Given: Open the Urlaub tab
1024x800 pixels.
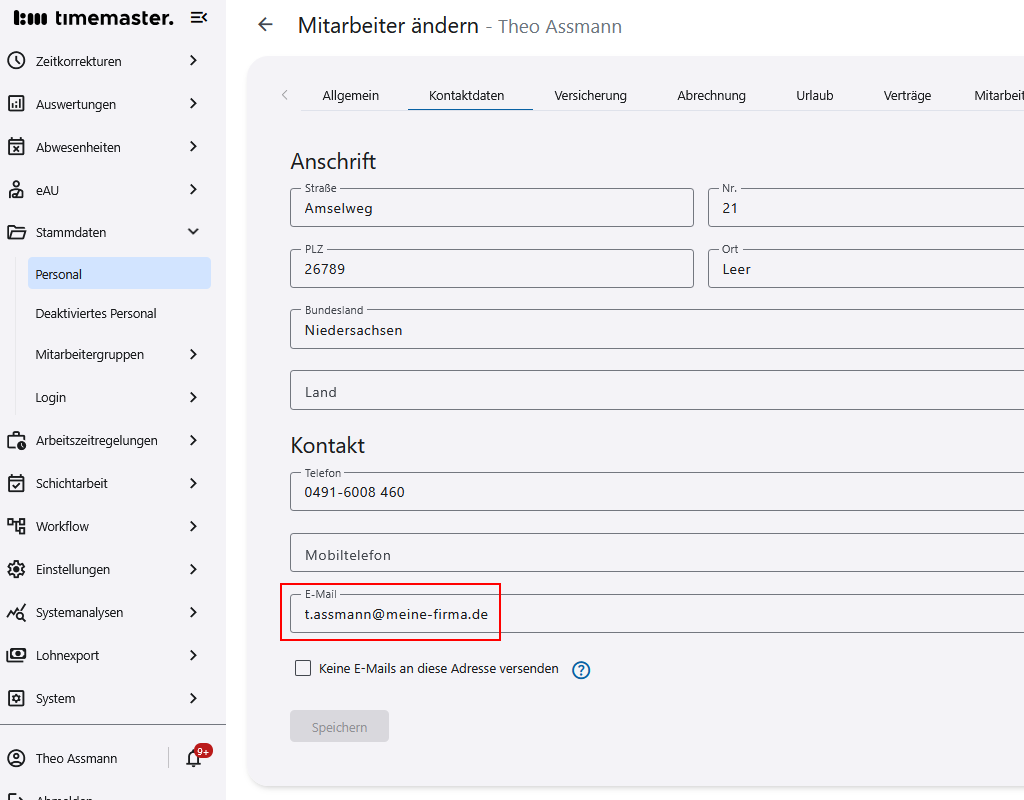Looking at the screenshot, I should click(x=814, y=96).
